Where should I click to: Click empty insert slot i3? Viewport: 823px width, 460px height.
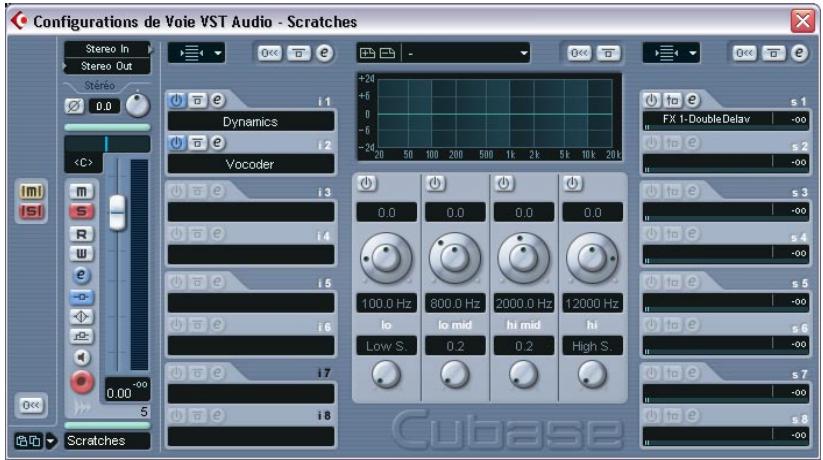tap(251, 212)
